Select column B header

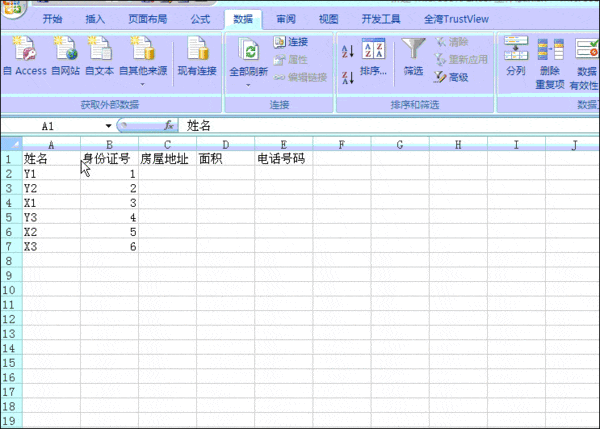(x=109, y=145)
